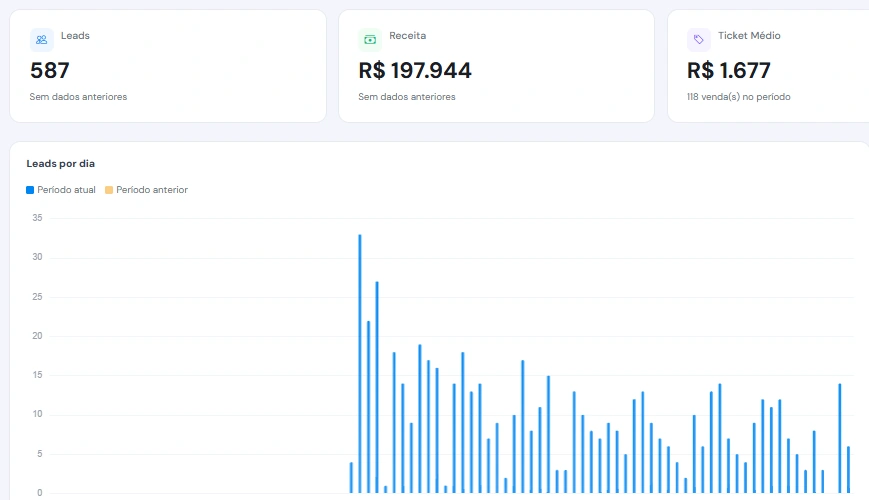The height and width of the screenshot is (500, 869).
Task: Toggle the Período atual legend item
Action: click(x=61, y=190)
